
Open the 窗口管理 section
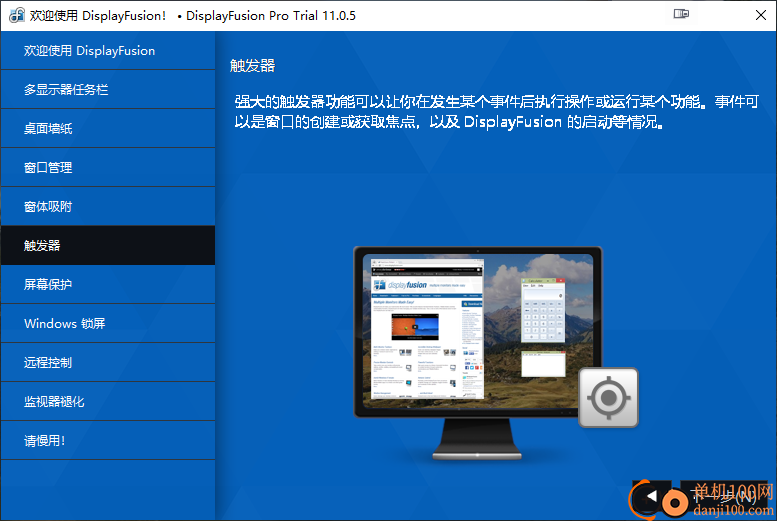click(108, 168)
